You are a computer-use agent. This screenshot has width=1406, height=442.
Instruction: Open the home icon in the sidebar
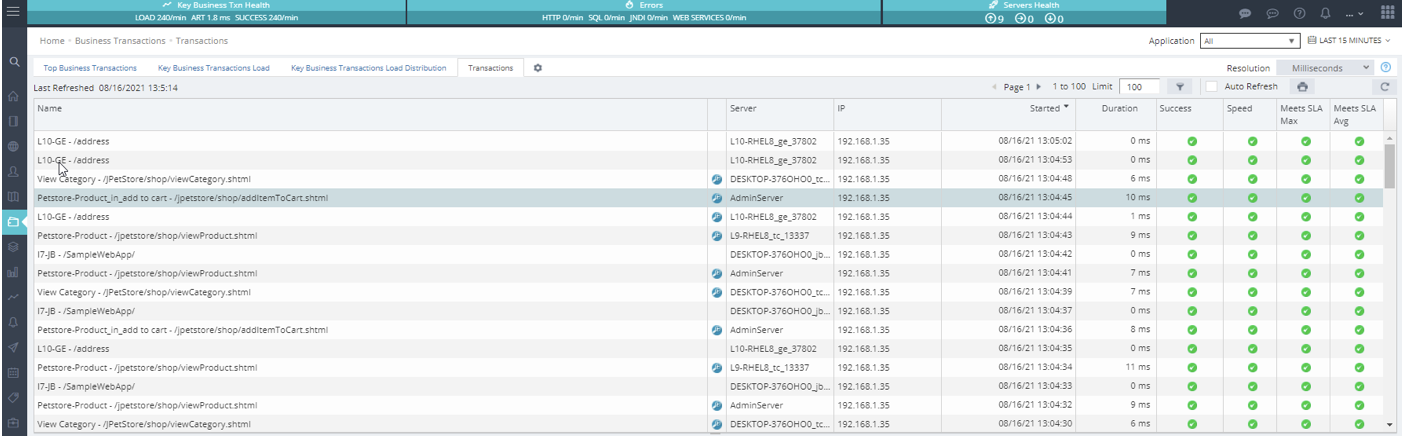click(14, 97)
